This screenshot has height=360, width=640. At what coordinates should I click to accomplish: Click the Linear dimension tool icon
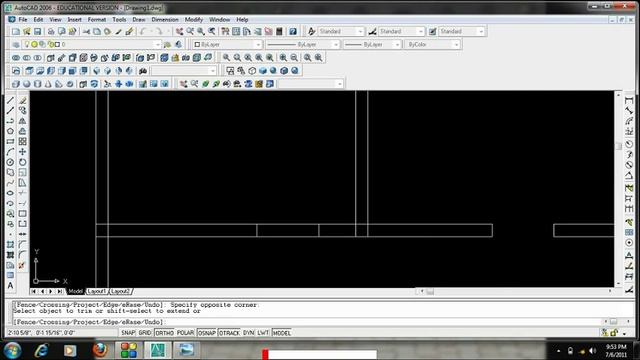coord(629,100)
